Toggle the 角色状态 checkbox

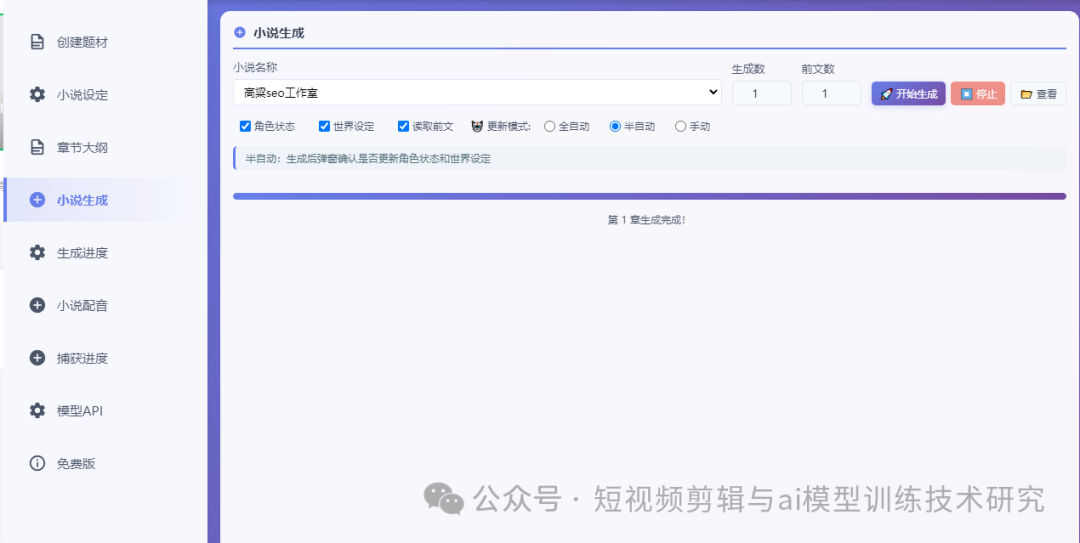245,126
